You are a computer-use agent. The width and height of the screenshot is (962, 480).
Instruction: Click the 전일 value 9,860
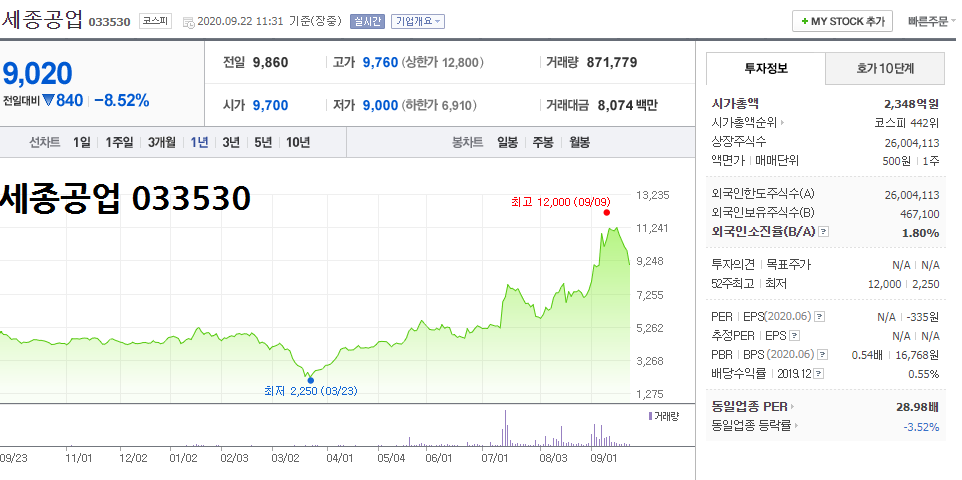coord(271,62)
